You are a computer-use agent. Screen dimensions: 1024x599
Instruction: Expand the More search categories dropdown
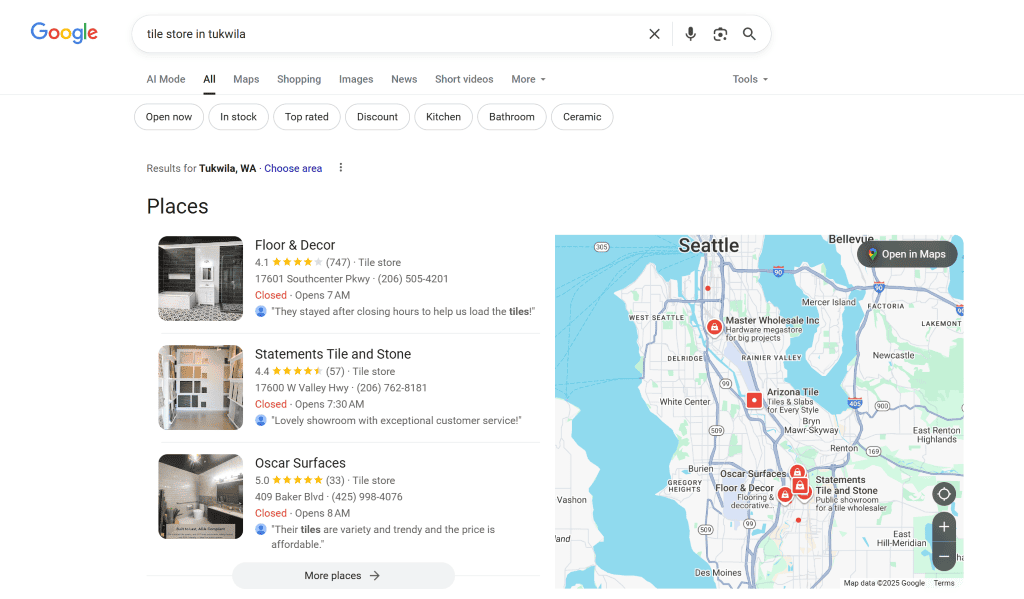(x=528, y=79)
